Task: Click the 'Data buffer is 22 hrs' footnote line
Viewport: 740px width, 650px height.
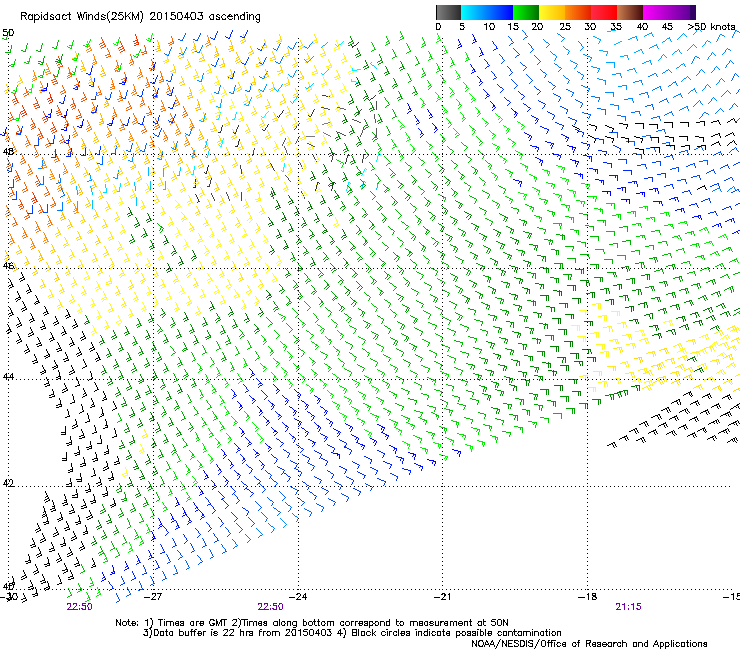Action: (352, 633)
